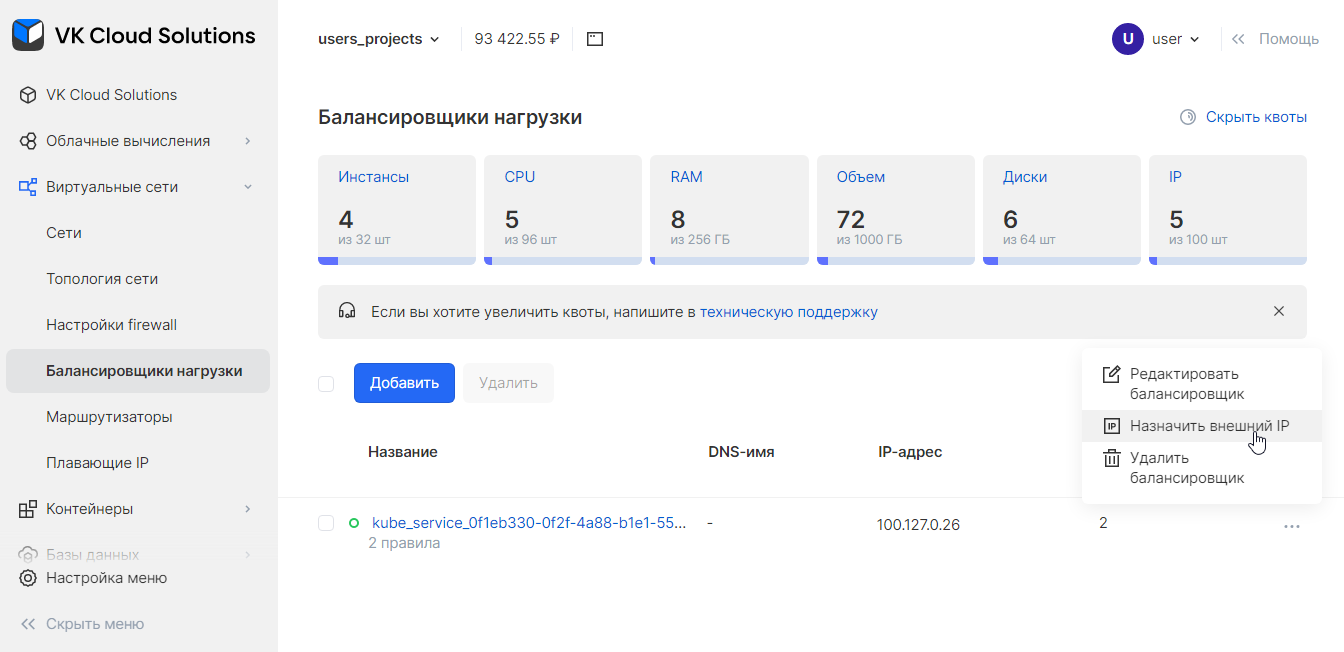Collapse sidebar via Скрыть меню
The width and height of the screenshot is (1344, 652).
point(95,624)
